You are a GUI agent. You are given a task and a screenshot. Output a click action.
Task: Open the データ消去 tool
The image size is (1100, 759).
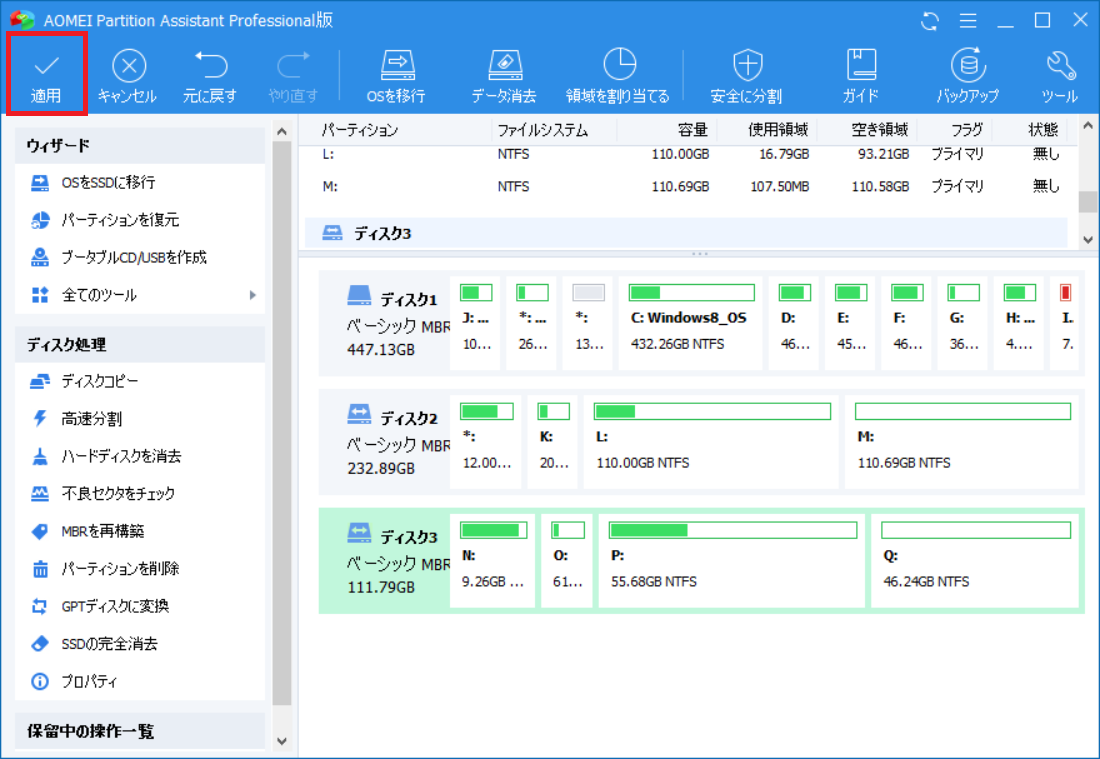504,76
